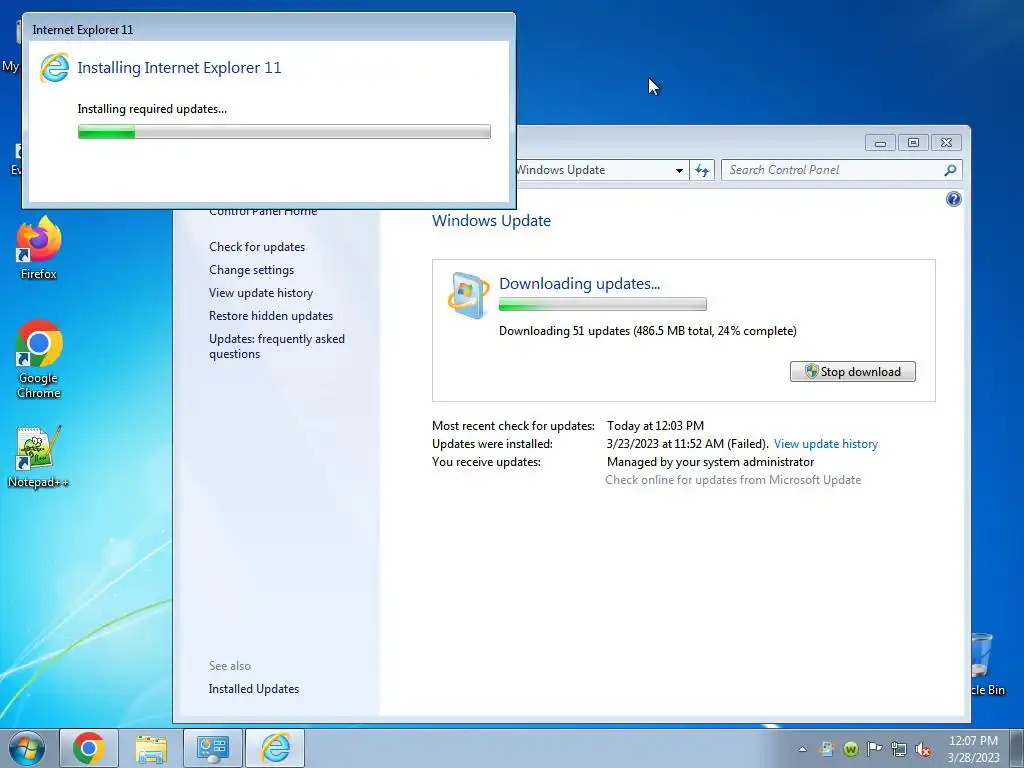Click Check online for updates from Microsoft Update
Screen dimensions: 1024x768
point(733,480)
